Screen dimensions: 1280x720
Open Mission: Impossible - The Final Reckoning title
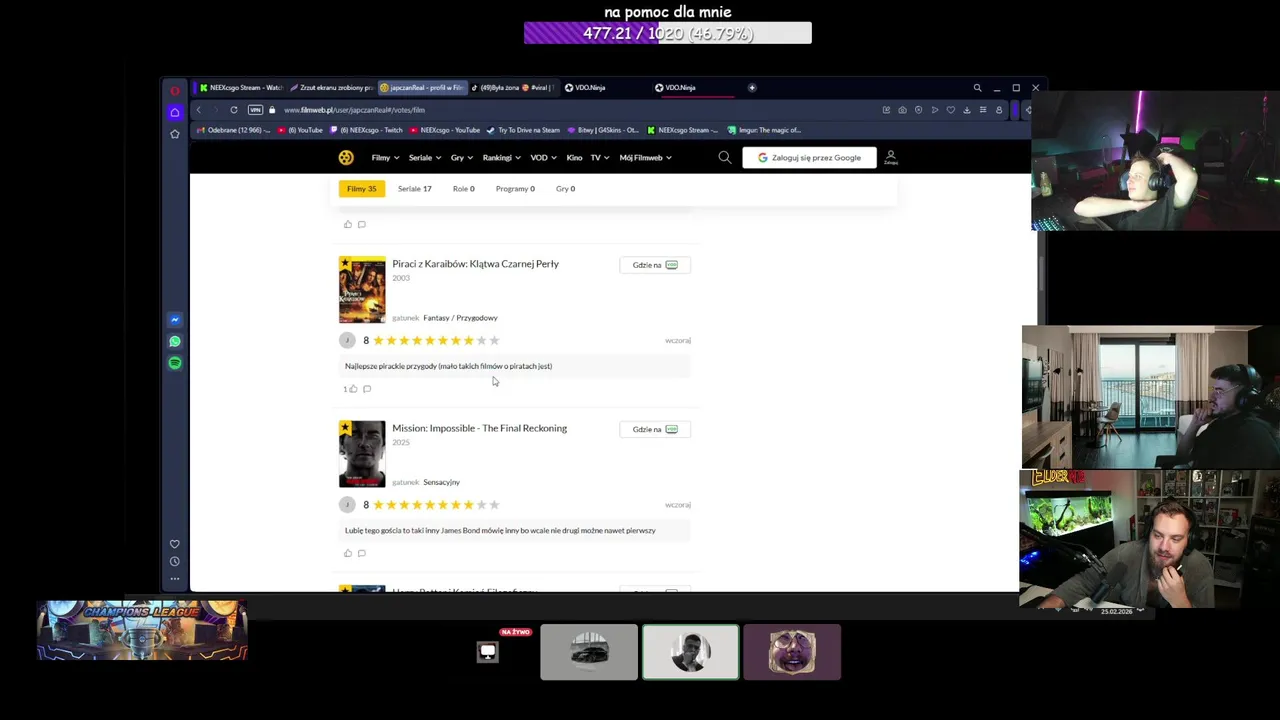coord(479,428)
